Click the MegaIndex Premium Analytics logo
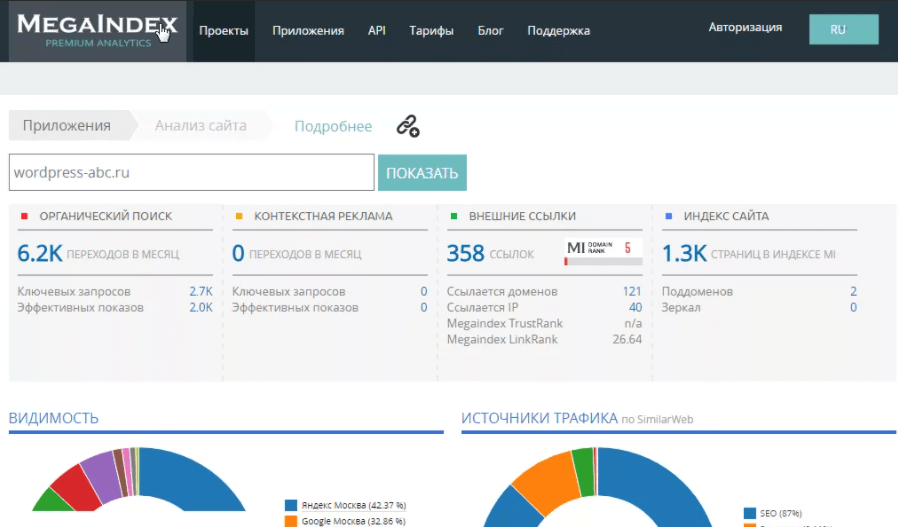898x527 pixels. [x=97, y=30]
